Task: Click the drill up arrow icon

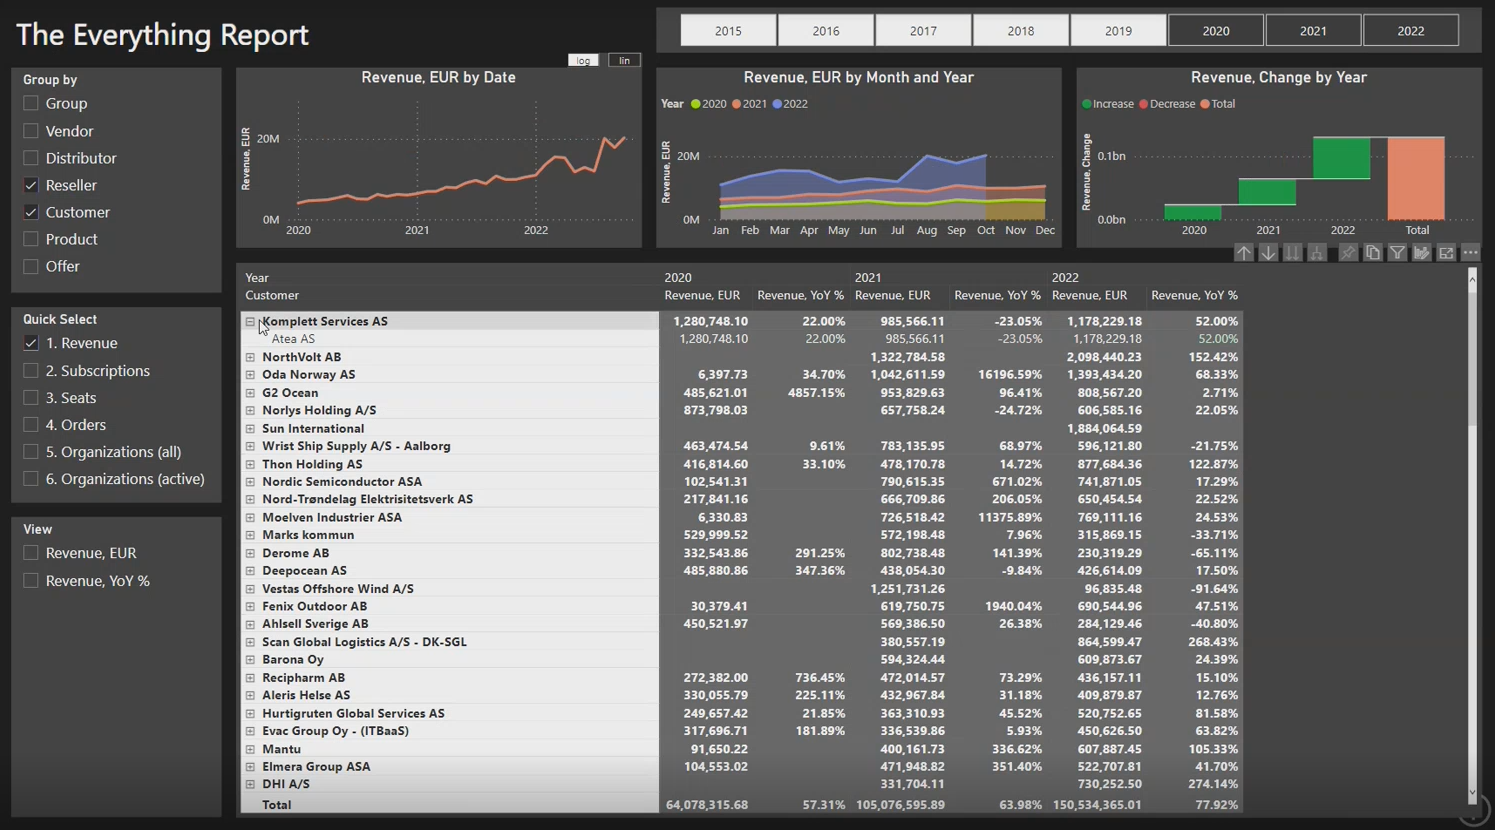Action: 1243,254
